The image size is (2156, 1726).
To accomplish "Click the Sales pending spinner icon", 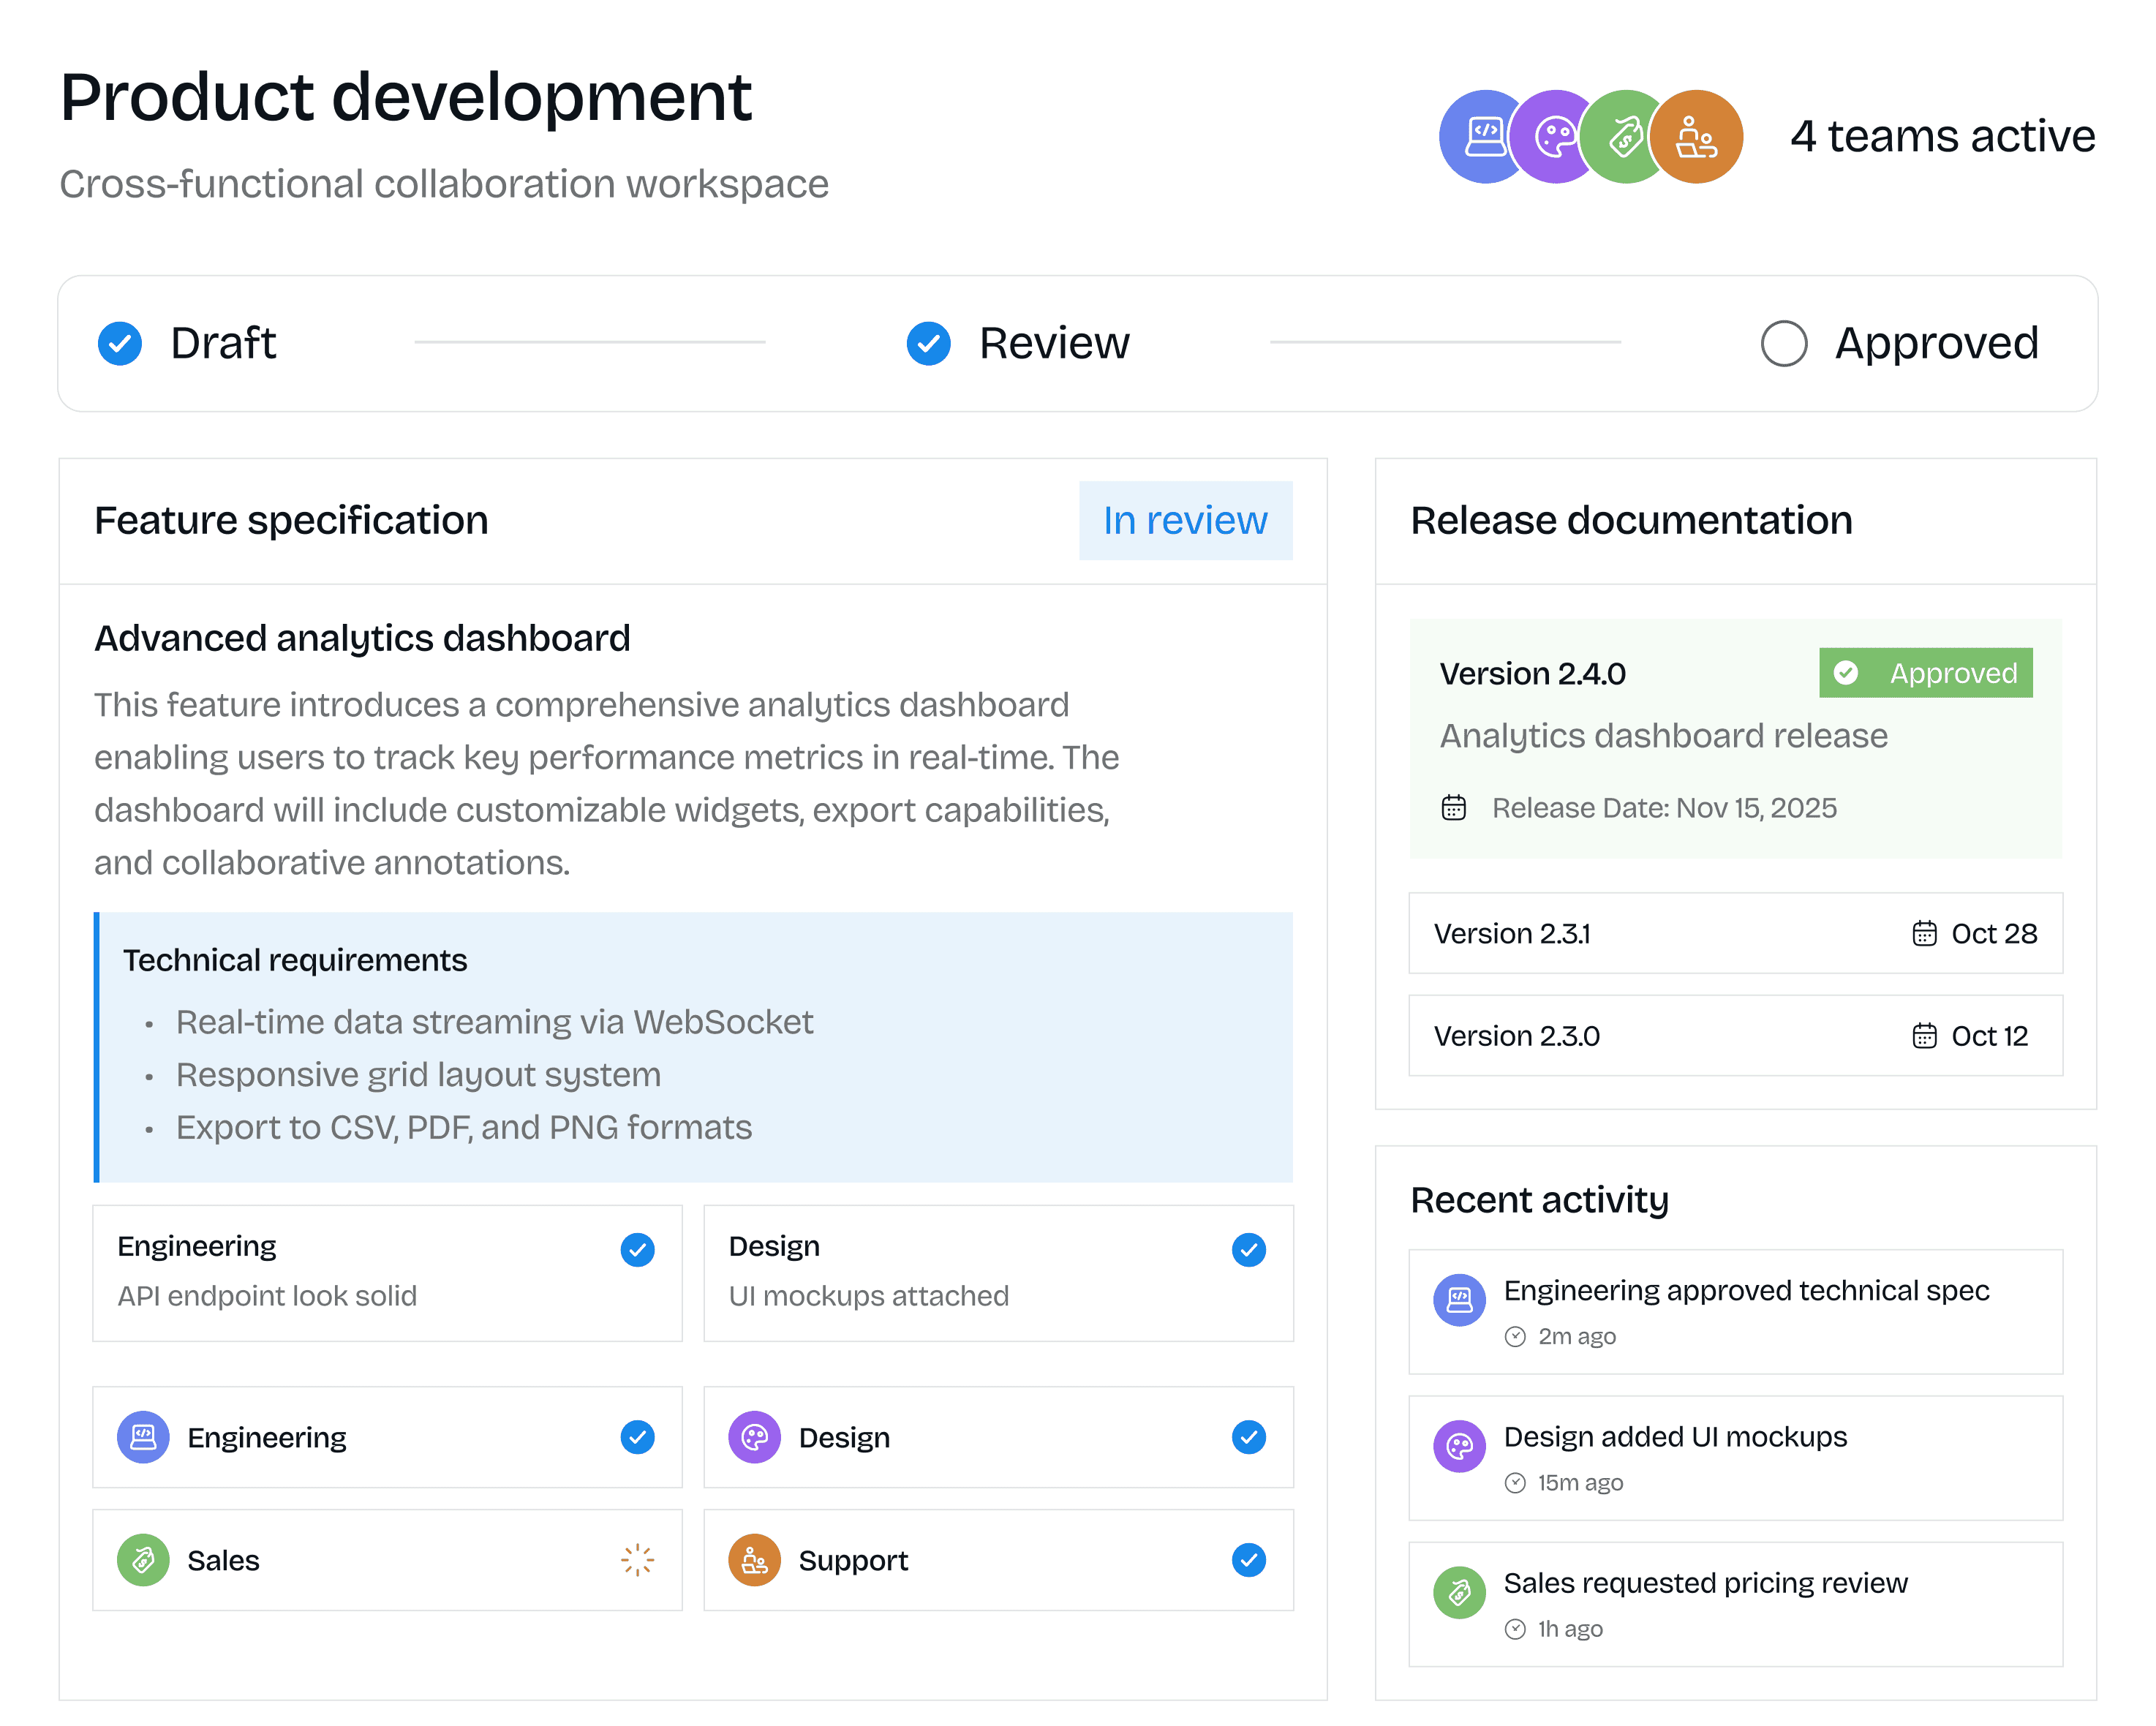I will coord(637,1560).
